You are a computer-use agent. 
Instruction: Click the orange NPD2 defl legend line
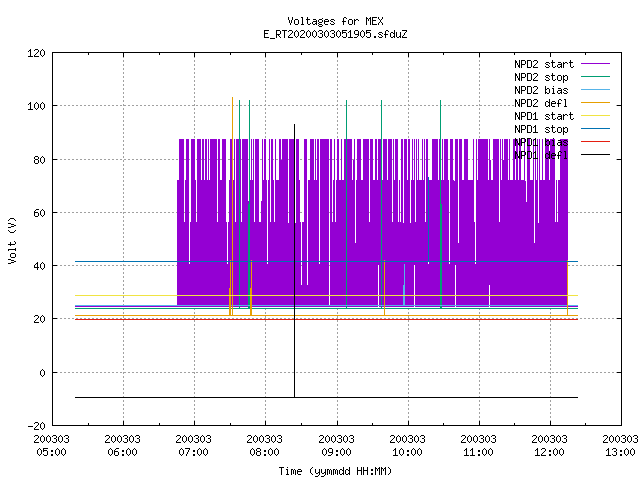pyautogui.click(x=595, y=102)
